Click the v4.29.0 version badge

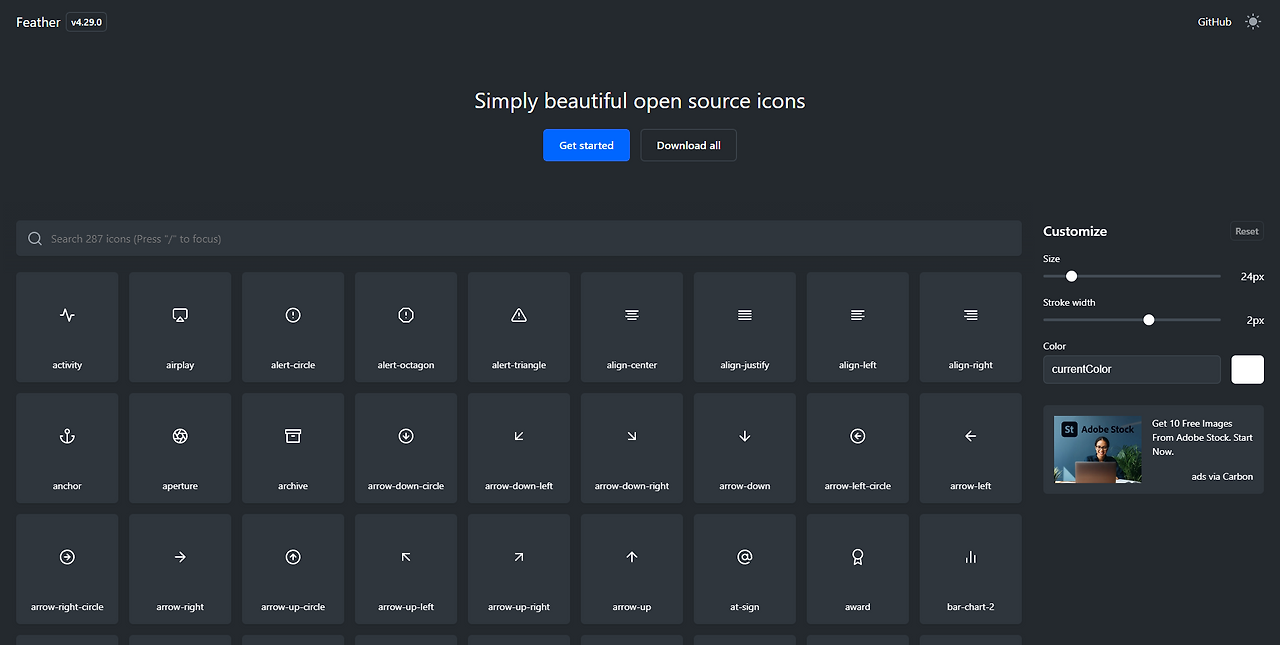coord(87,22)
